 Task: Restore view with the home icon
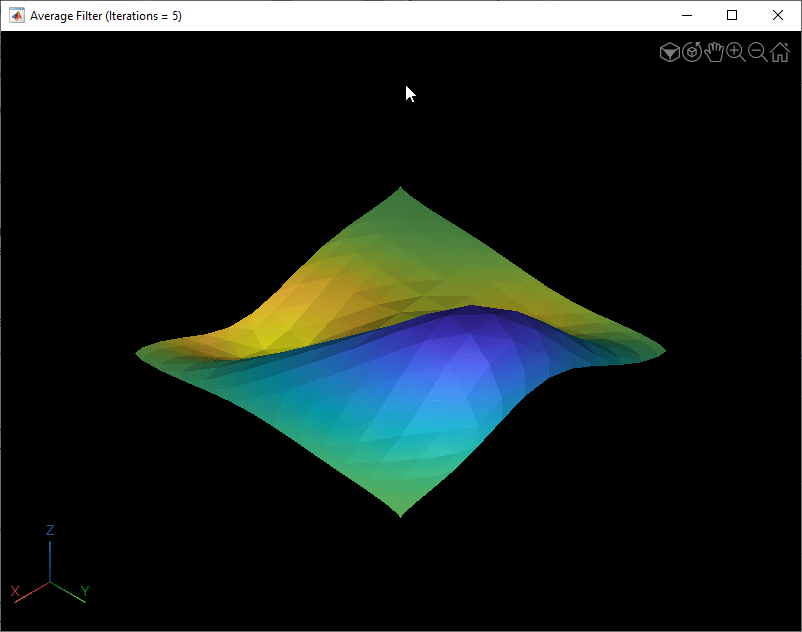779,52
